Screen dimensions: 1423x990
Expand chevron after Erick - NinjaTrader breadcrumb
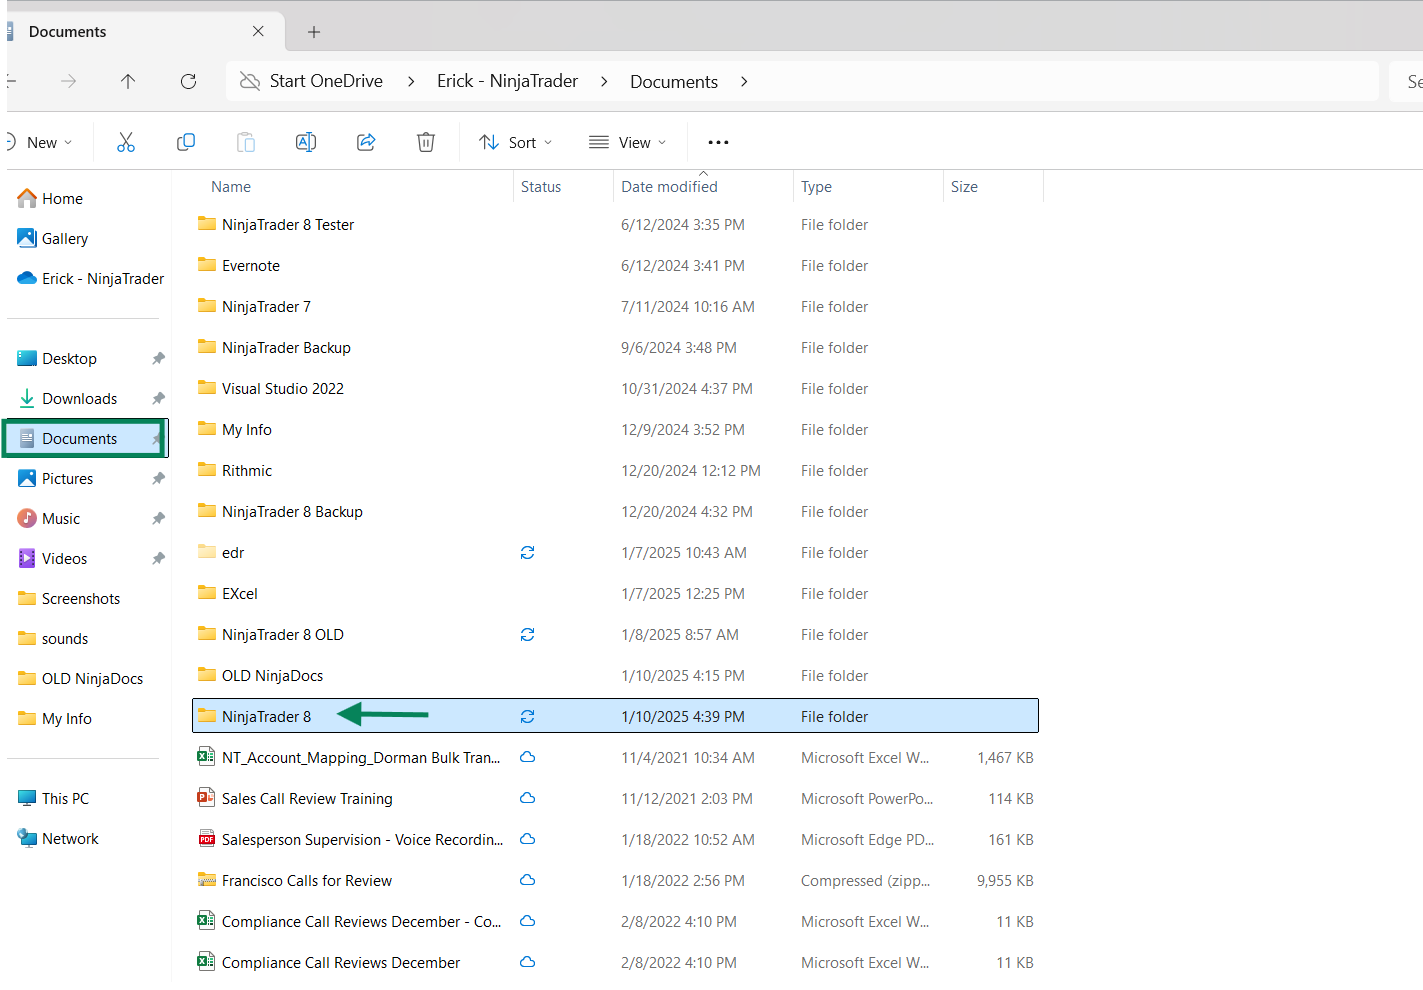604,81
